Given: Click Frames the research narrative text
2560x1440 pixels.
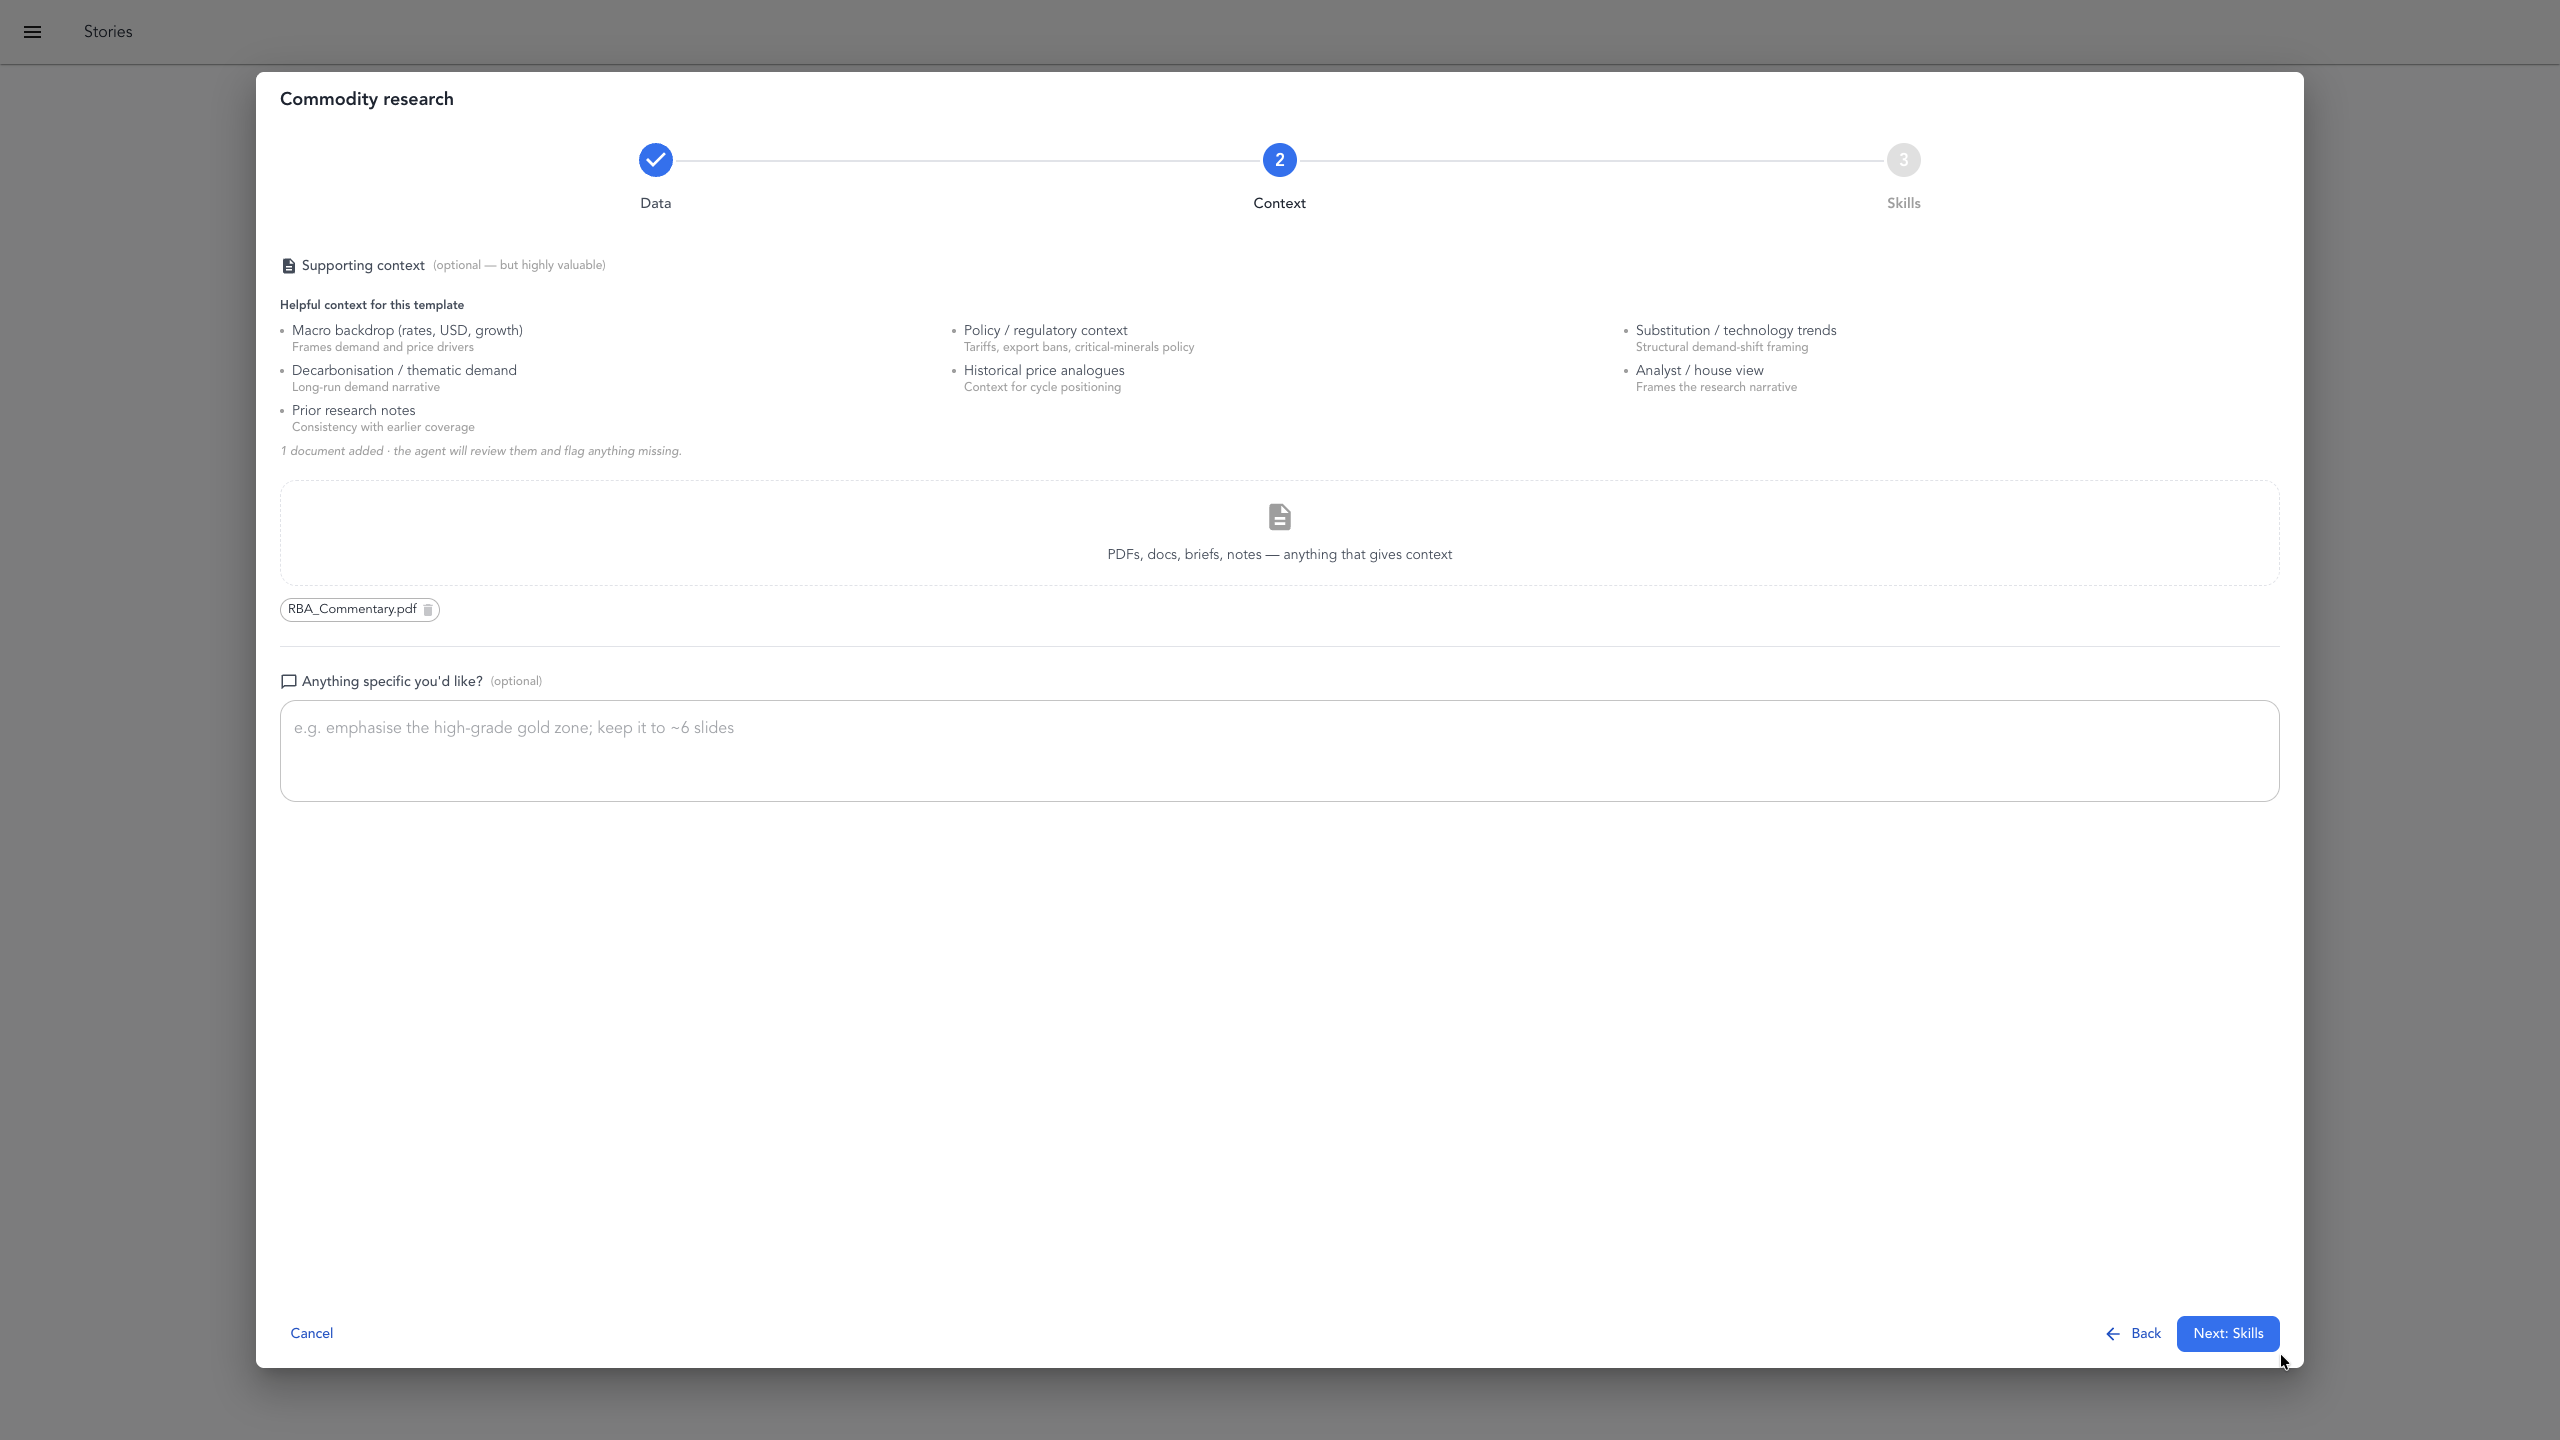Looking at the screenshot, I should coord(1716,387).
